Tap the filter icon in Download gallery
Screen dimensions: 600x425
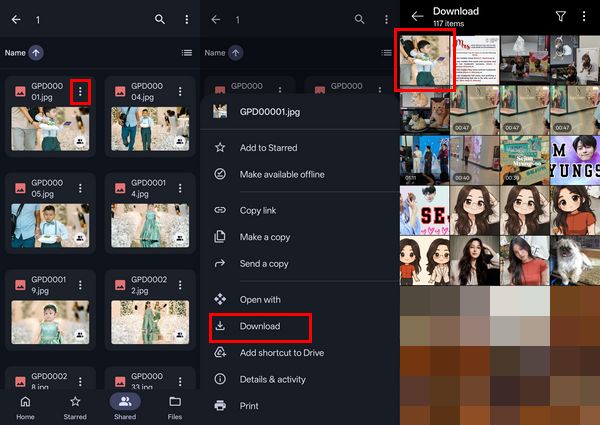(561, 16)
